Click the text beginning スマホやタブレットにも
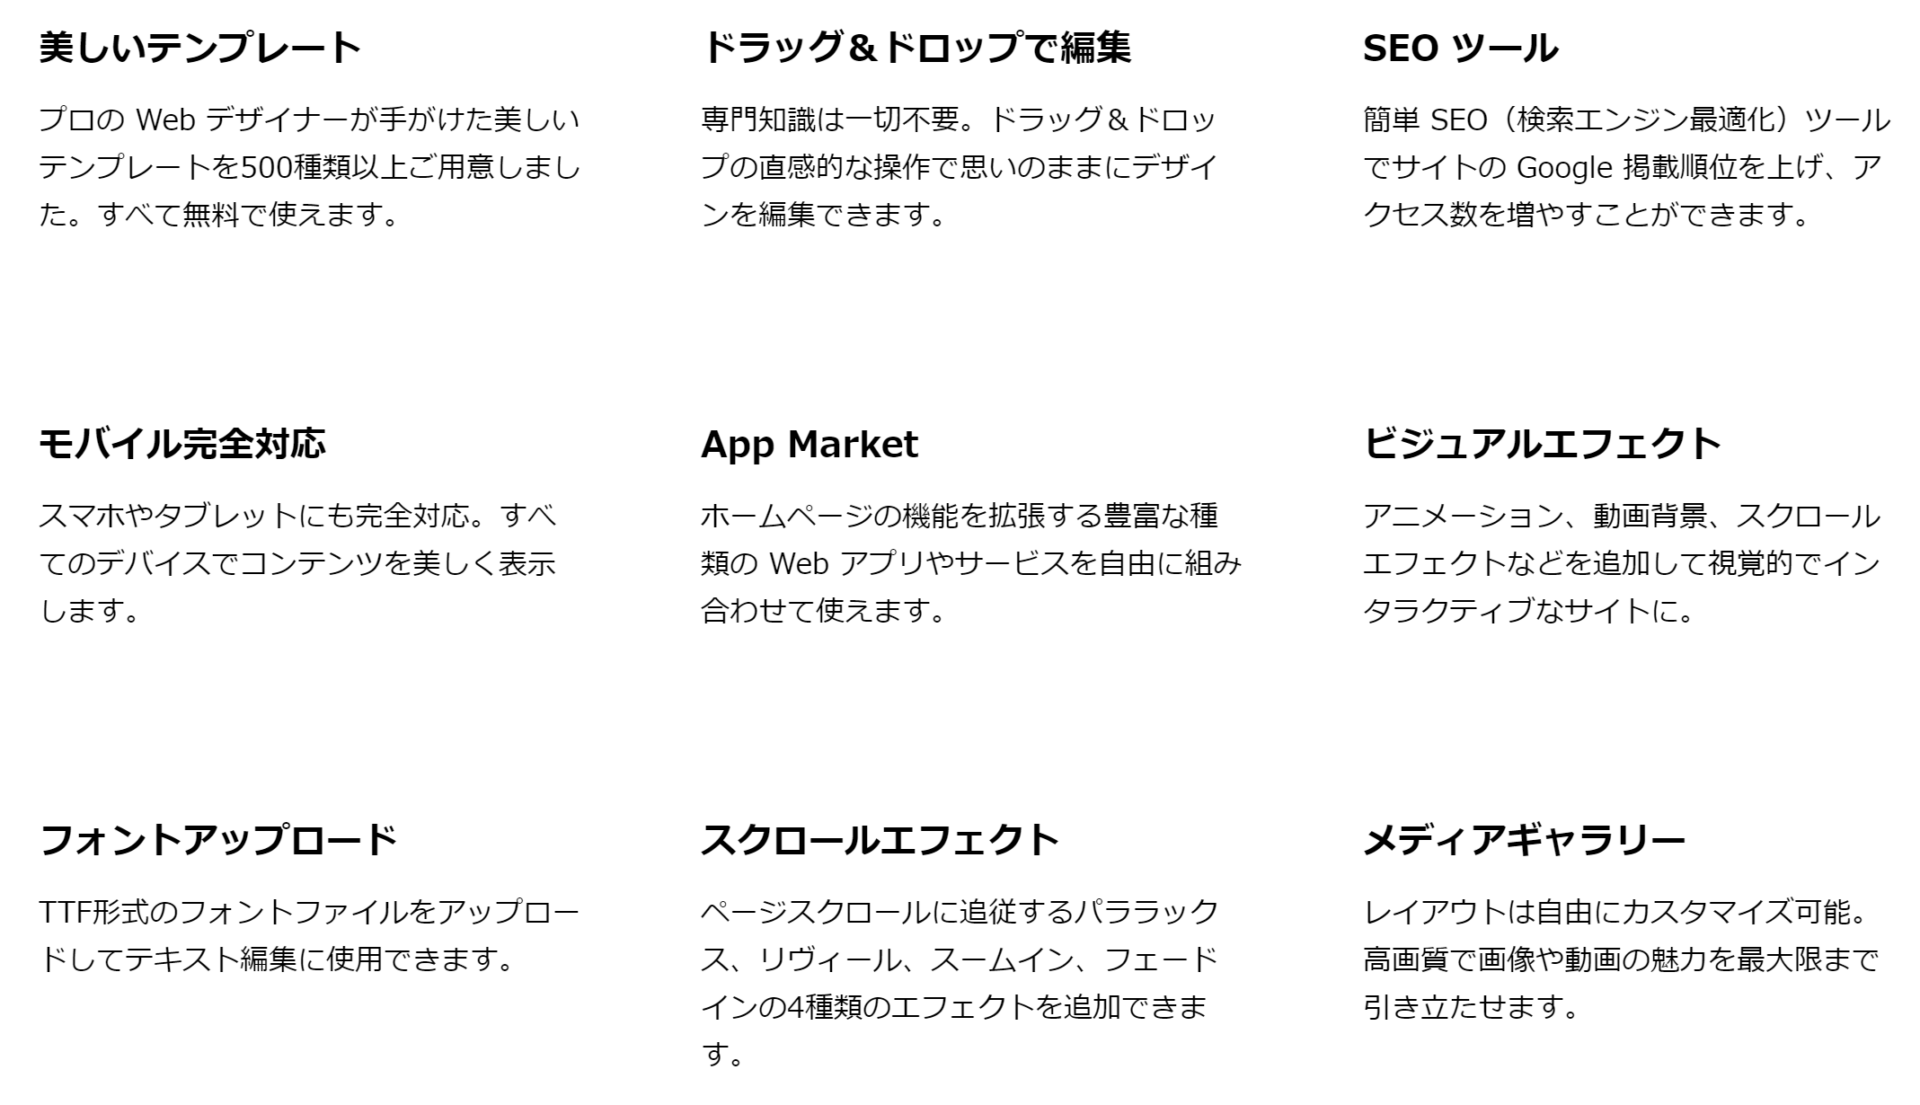 297,563
